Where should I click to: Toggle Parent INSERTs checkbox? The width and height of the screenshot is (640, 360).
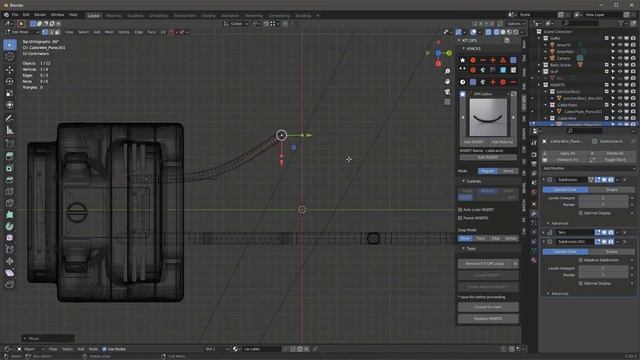point(460,218)
